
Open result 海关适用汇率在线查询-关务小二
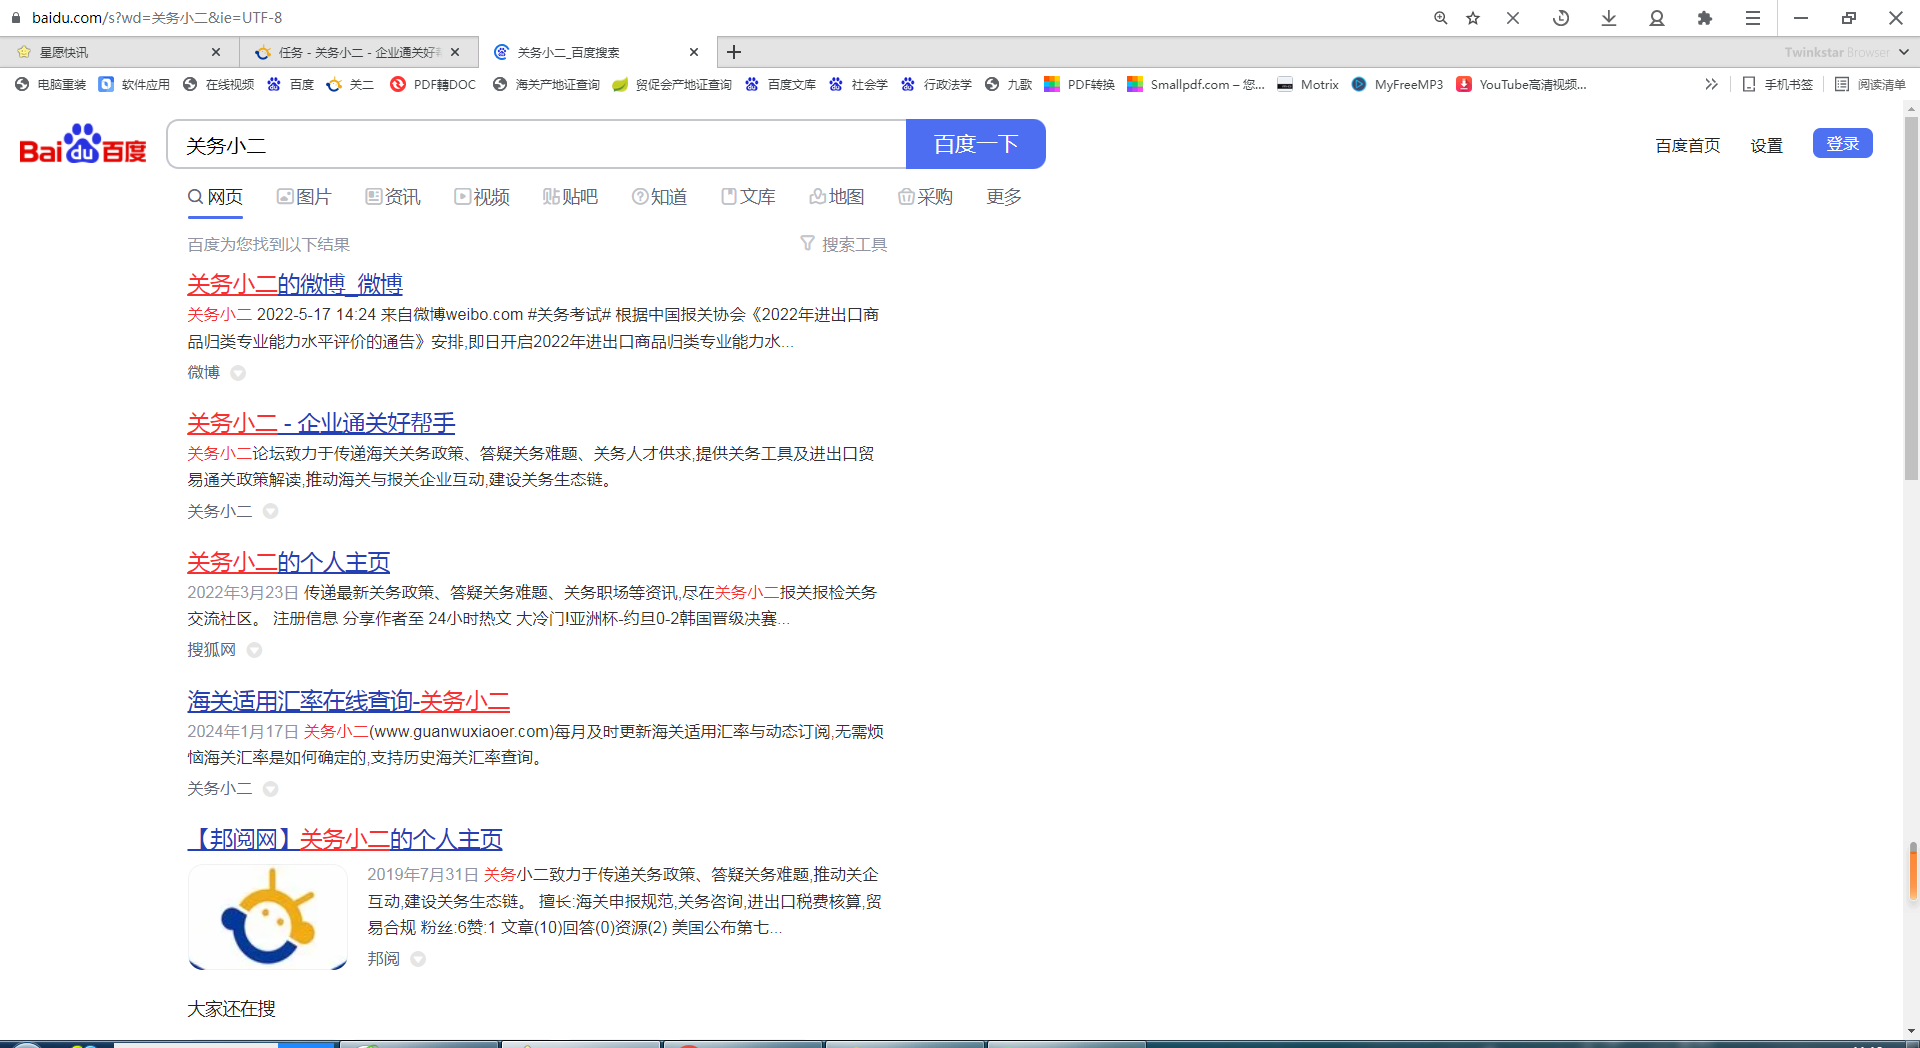(x=348, y=701)
